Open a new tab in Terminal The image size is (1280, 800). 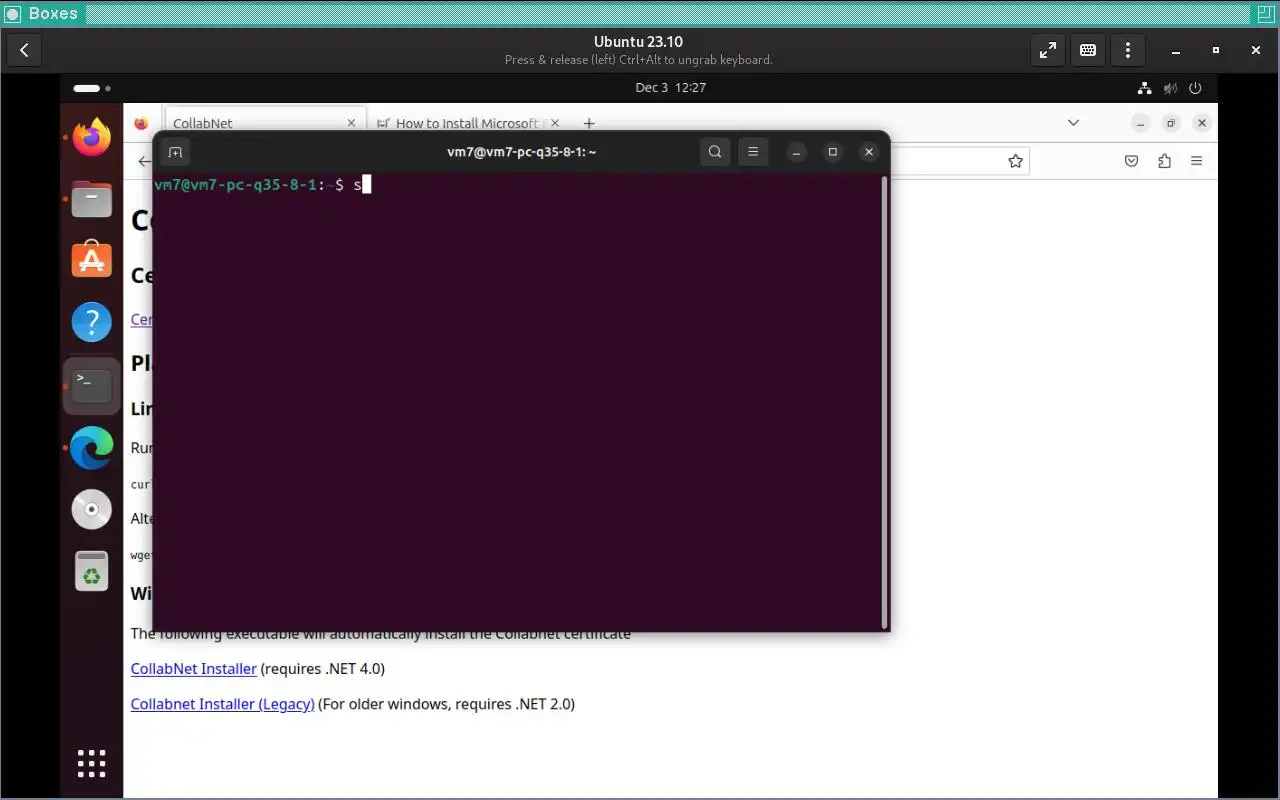(175, 152)
